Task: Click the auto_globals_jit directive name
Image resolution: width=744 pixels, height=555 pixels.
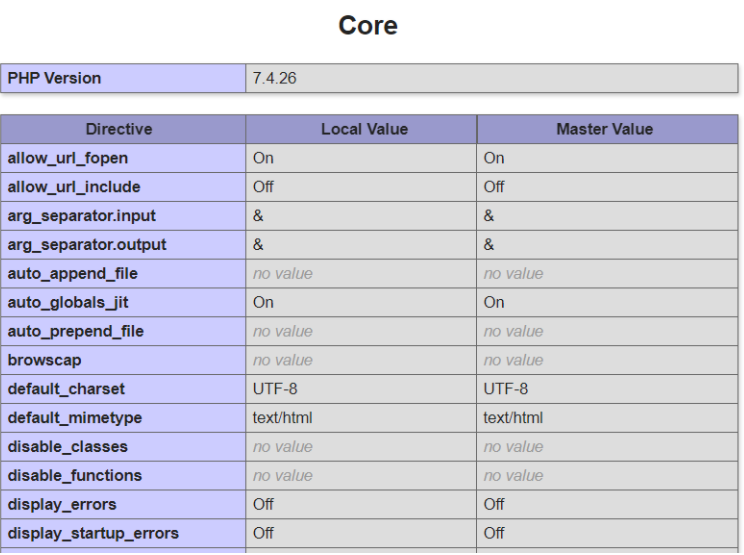Action: tap(69, 302)
